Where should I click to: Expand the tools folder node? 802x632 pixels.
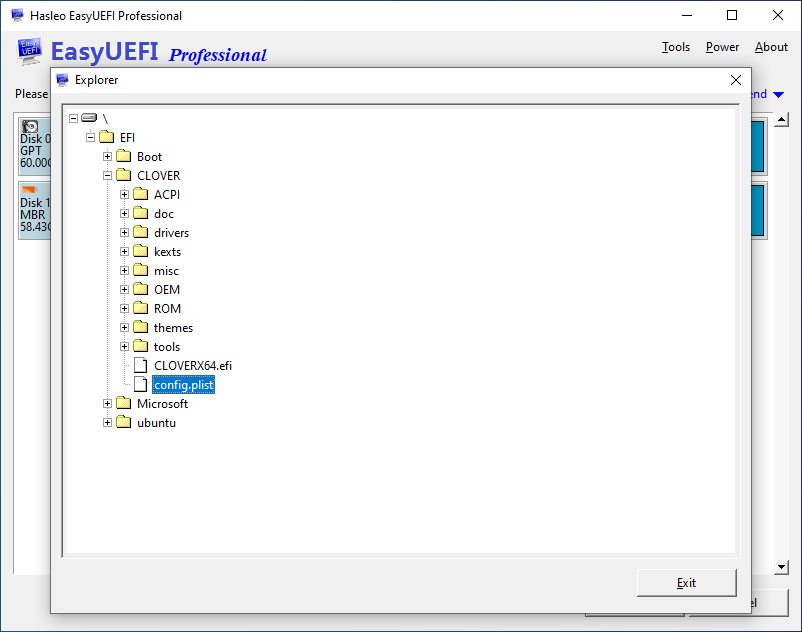(x=124, y=346)
